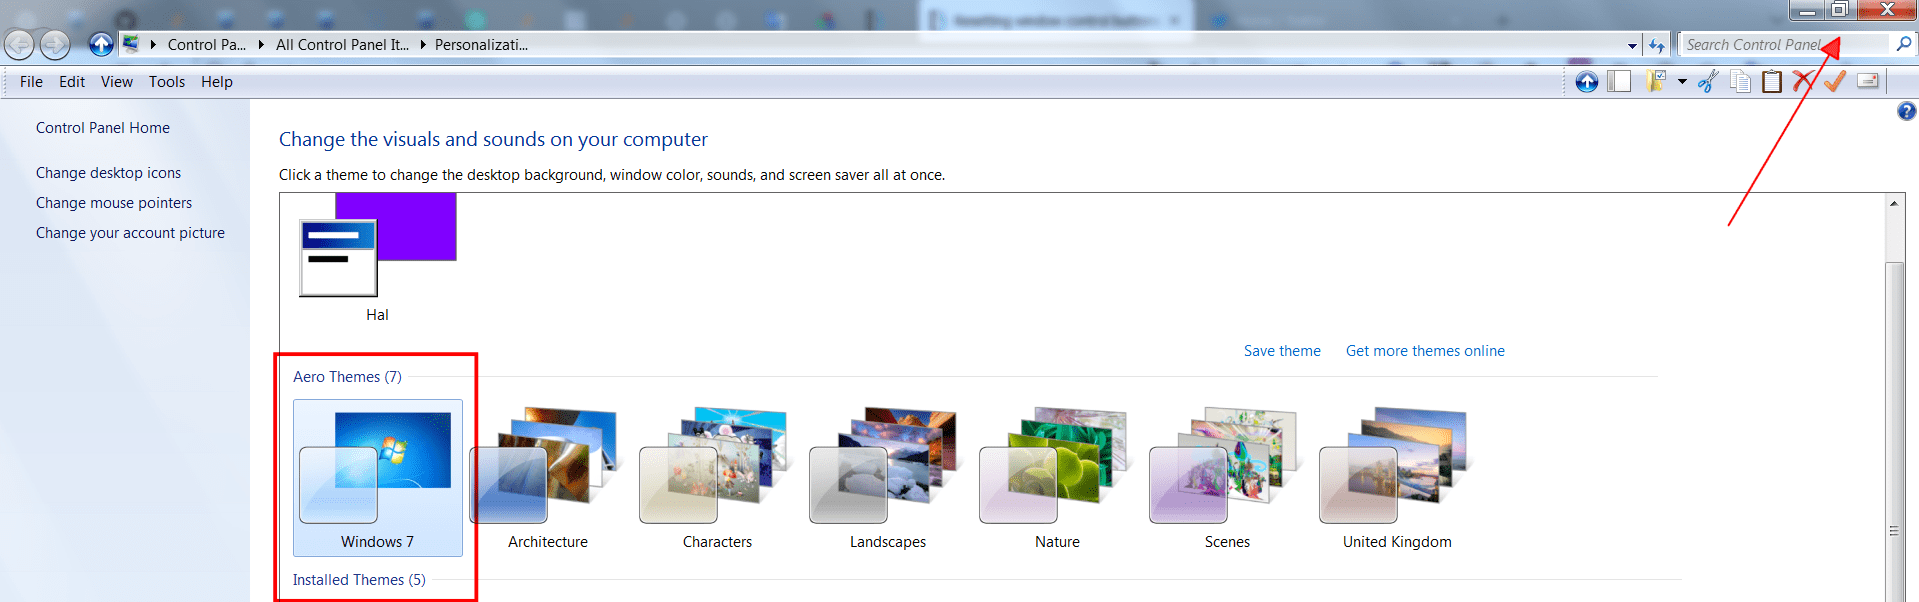Open the File menu

pos(31,82)
